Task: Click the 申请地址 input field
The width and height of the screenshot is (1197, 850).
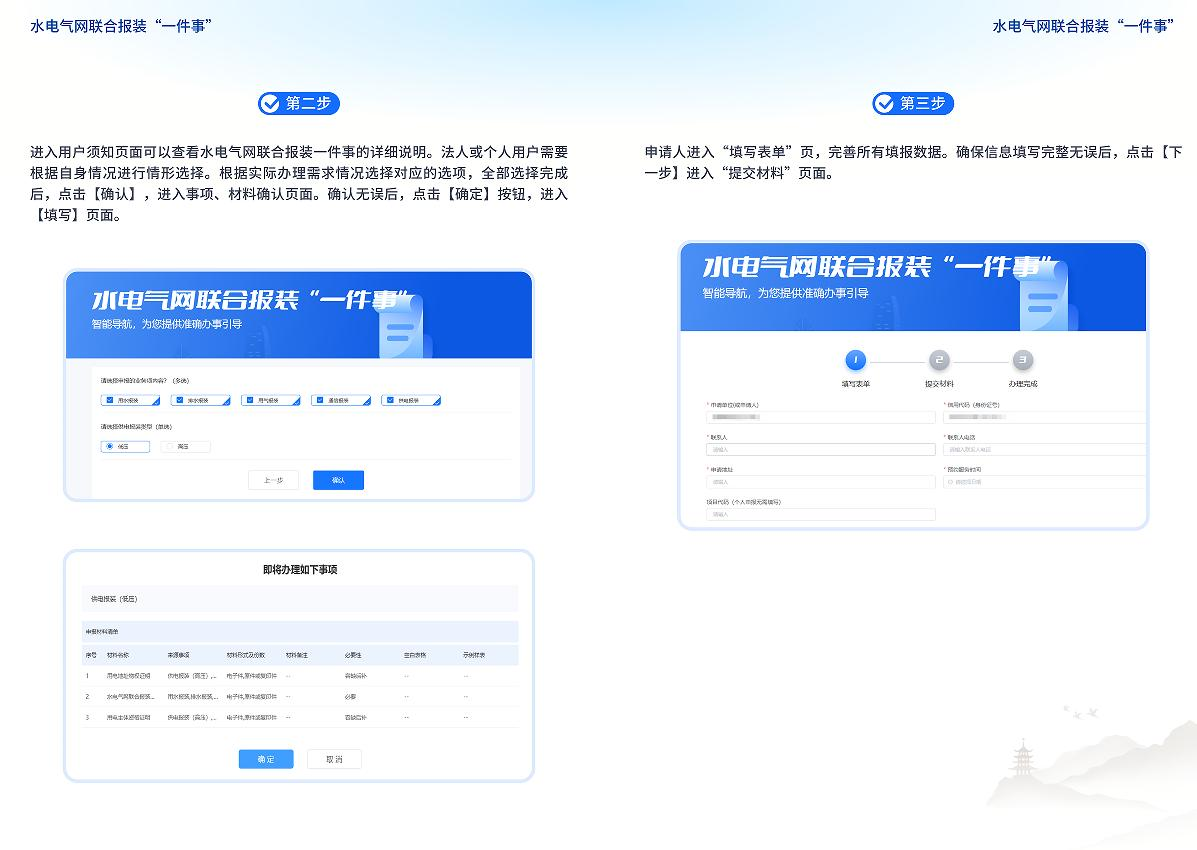Action: (x=820, y=482)
